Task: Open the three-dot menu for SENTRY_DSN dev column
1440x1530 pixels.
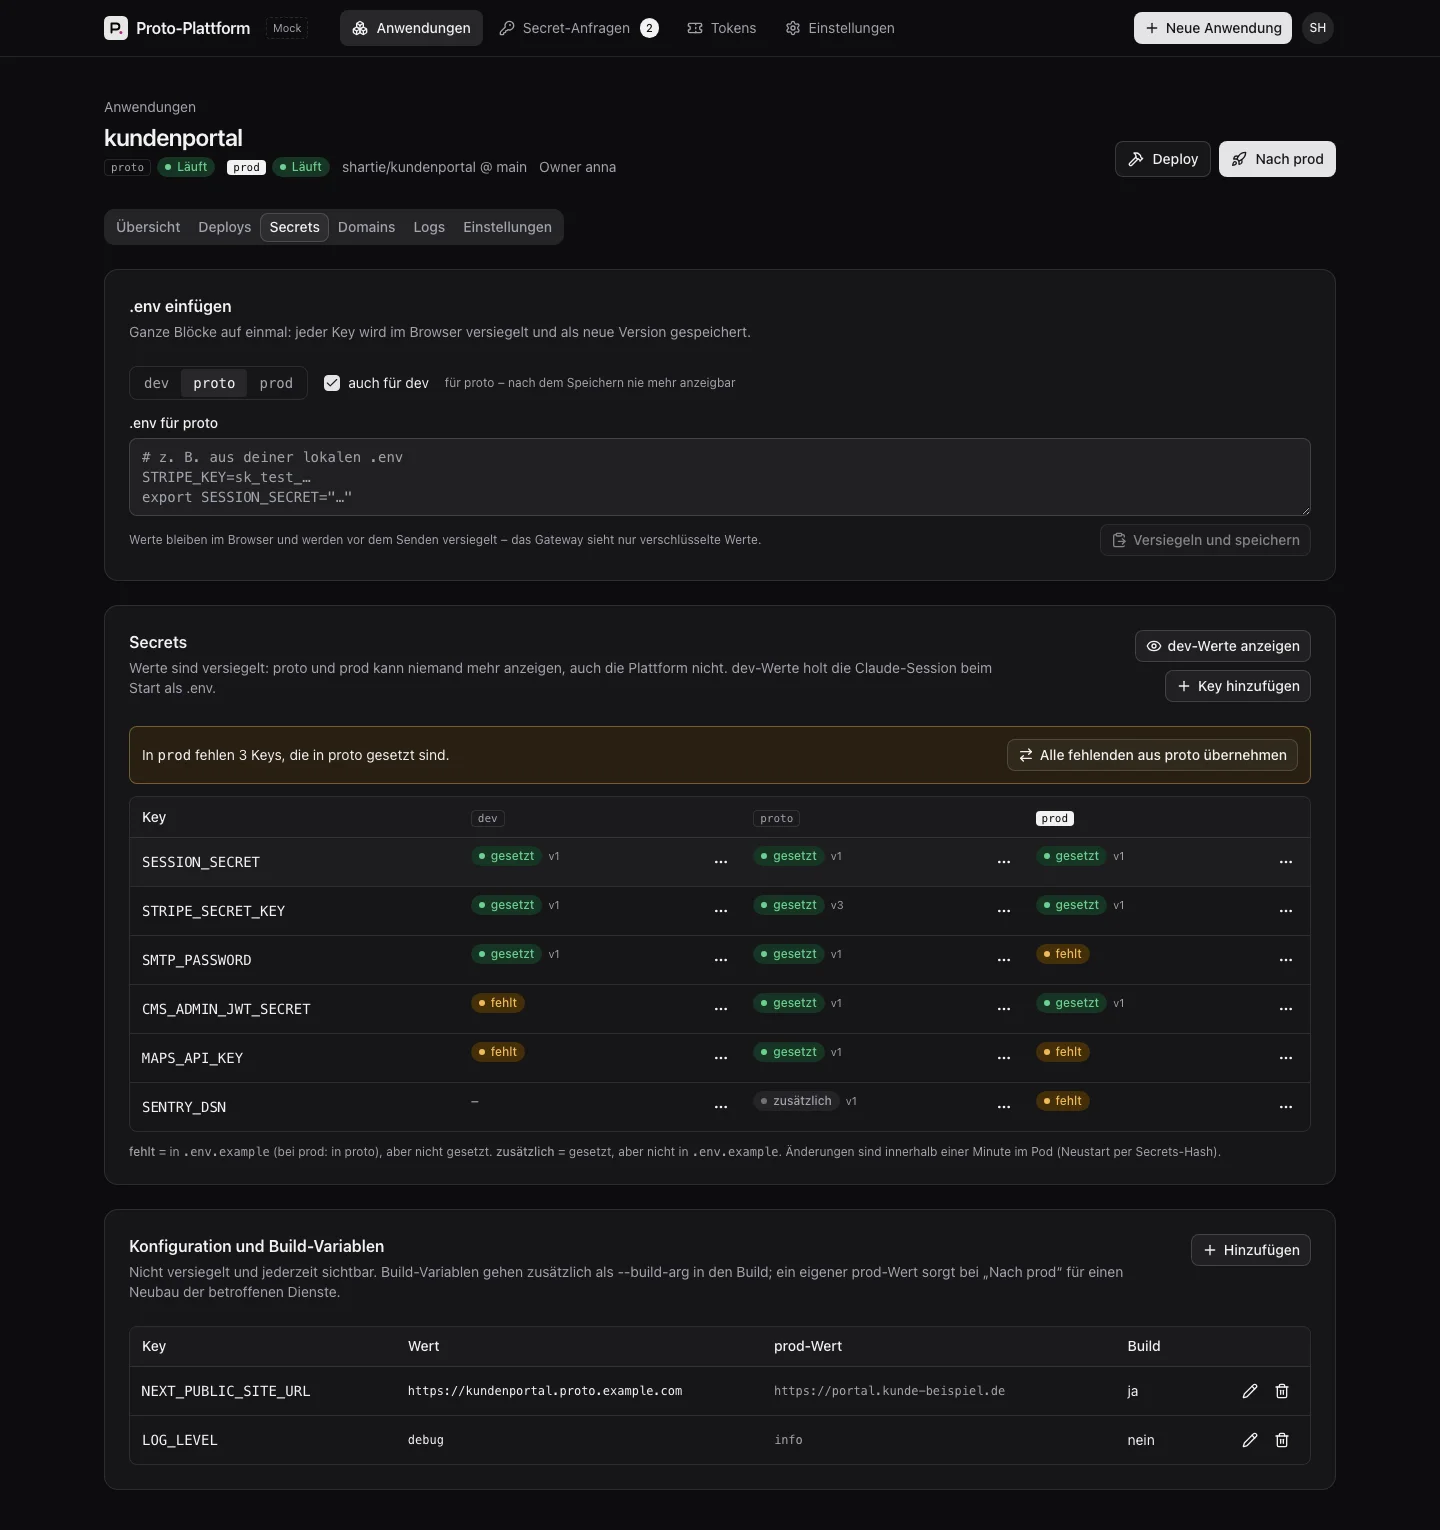Action: click(721, 1107)
